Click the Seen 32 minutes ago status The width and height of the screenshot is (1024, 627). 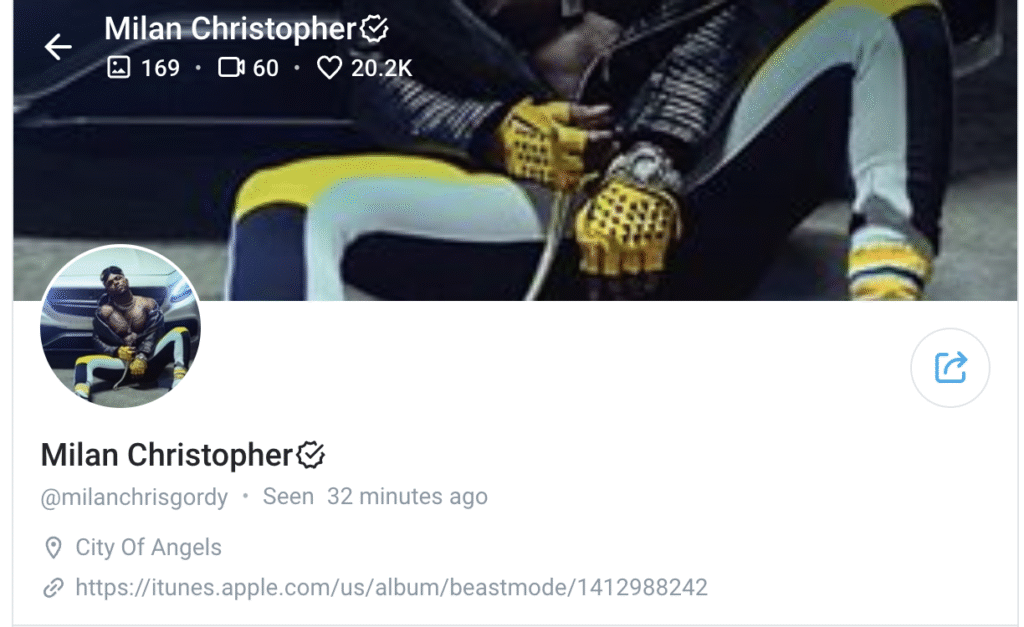375,496
